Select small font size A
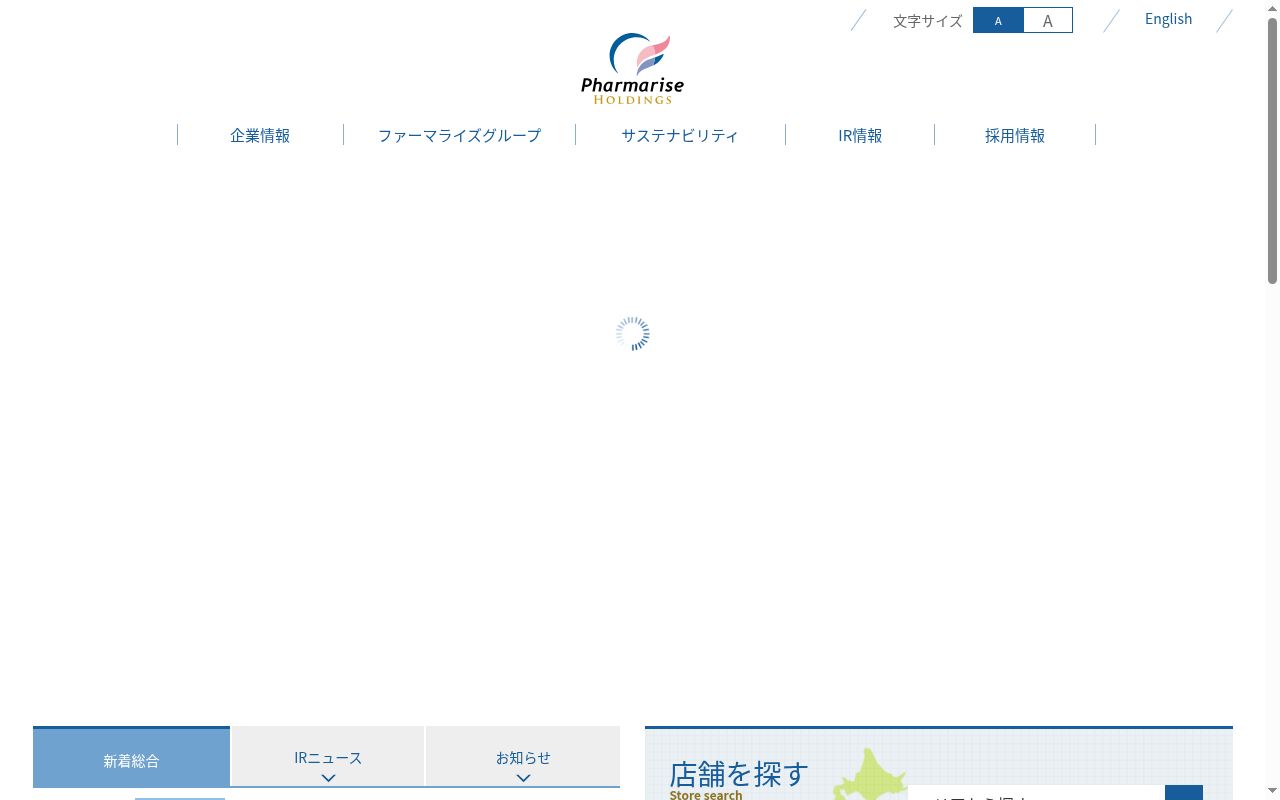The image size is (1280, 800). [998, 20]
